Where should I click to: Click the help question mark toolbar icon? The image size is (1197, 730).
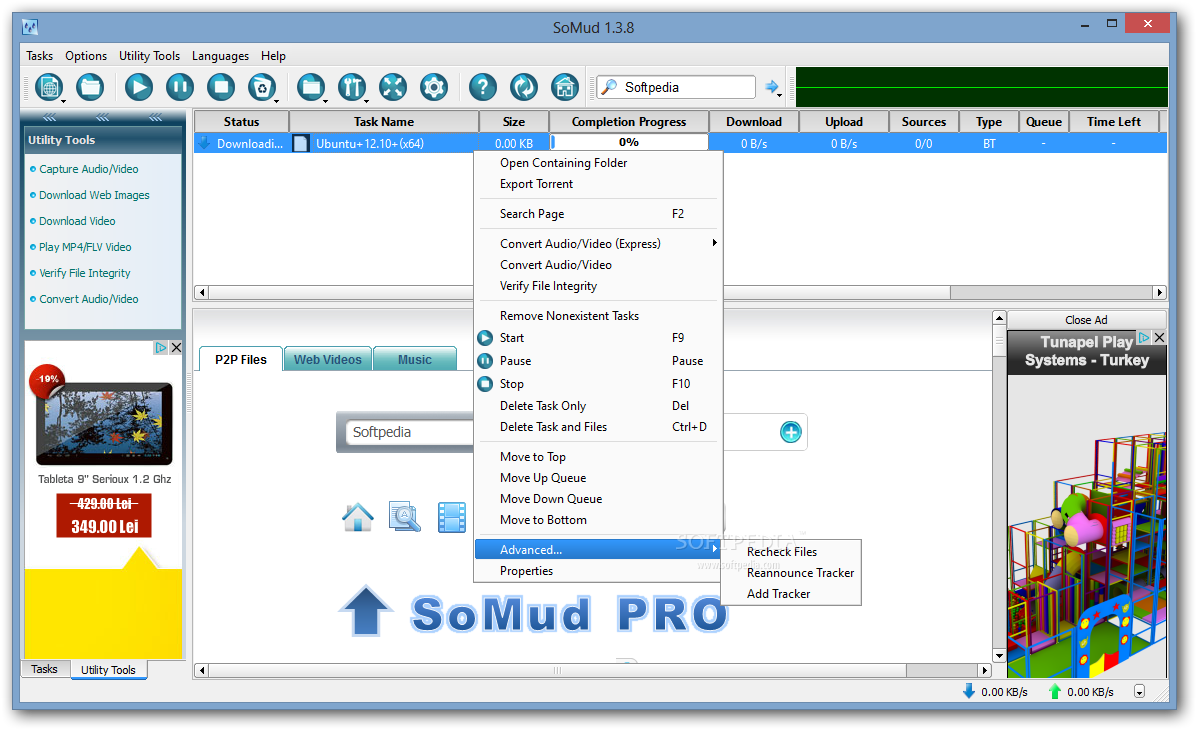point(482,87)
